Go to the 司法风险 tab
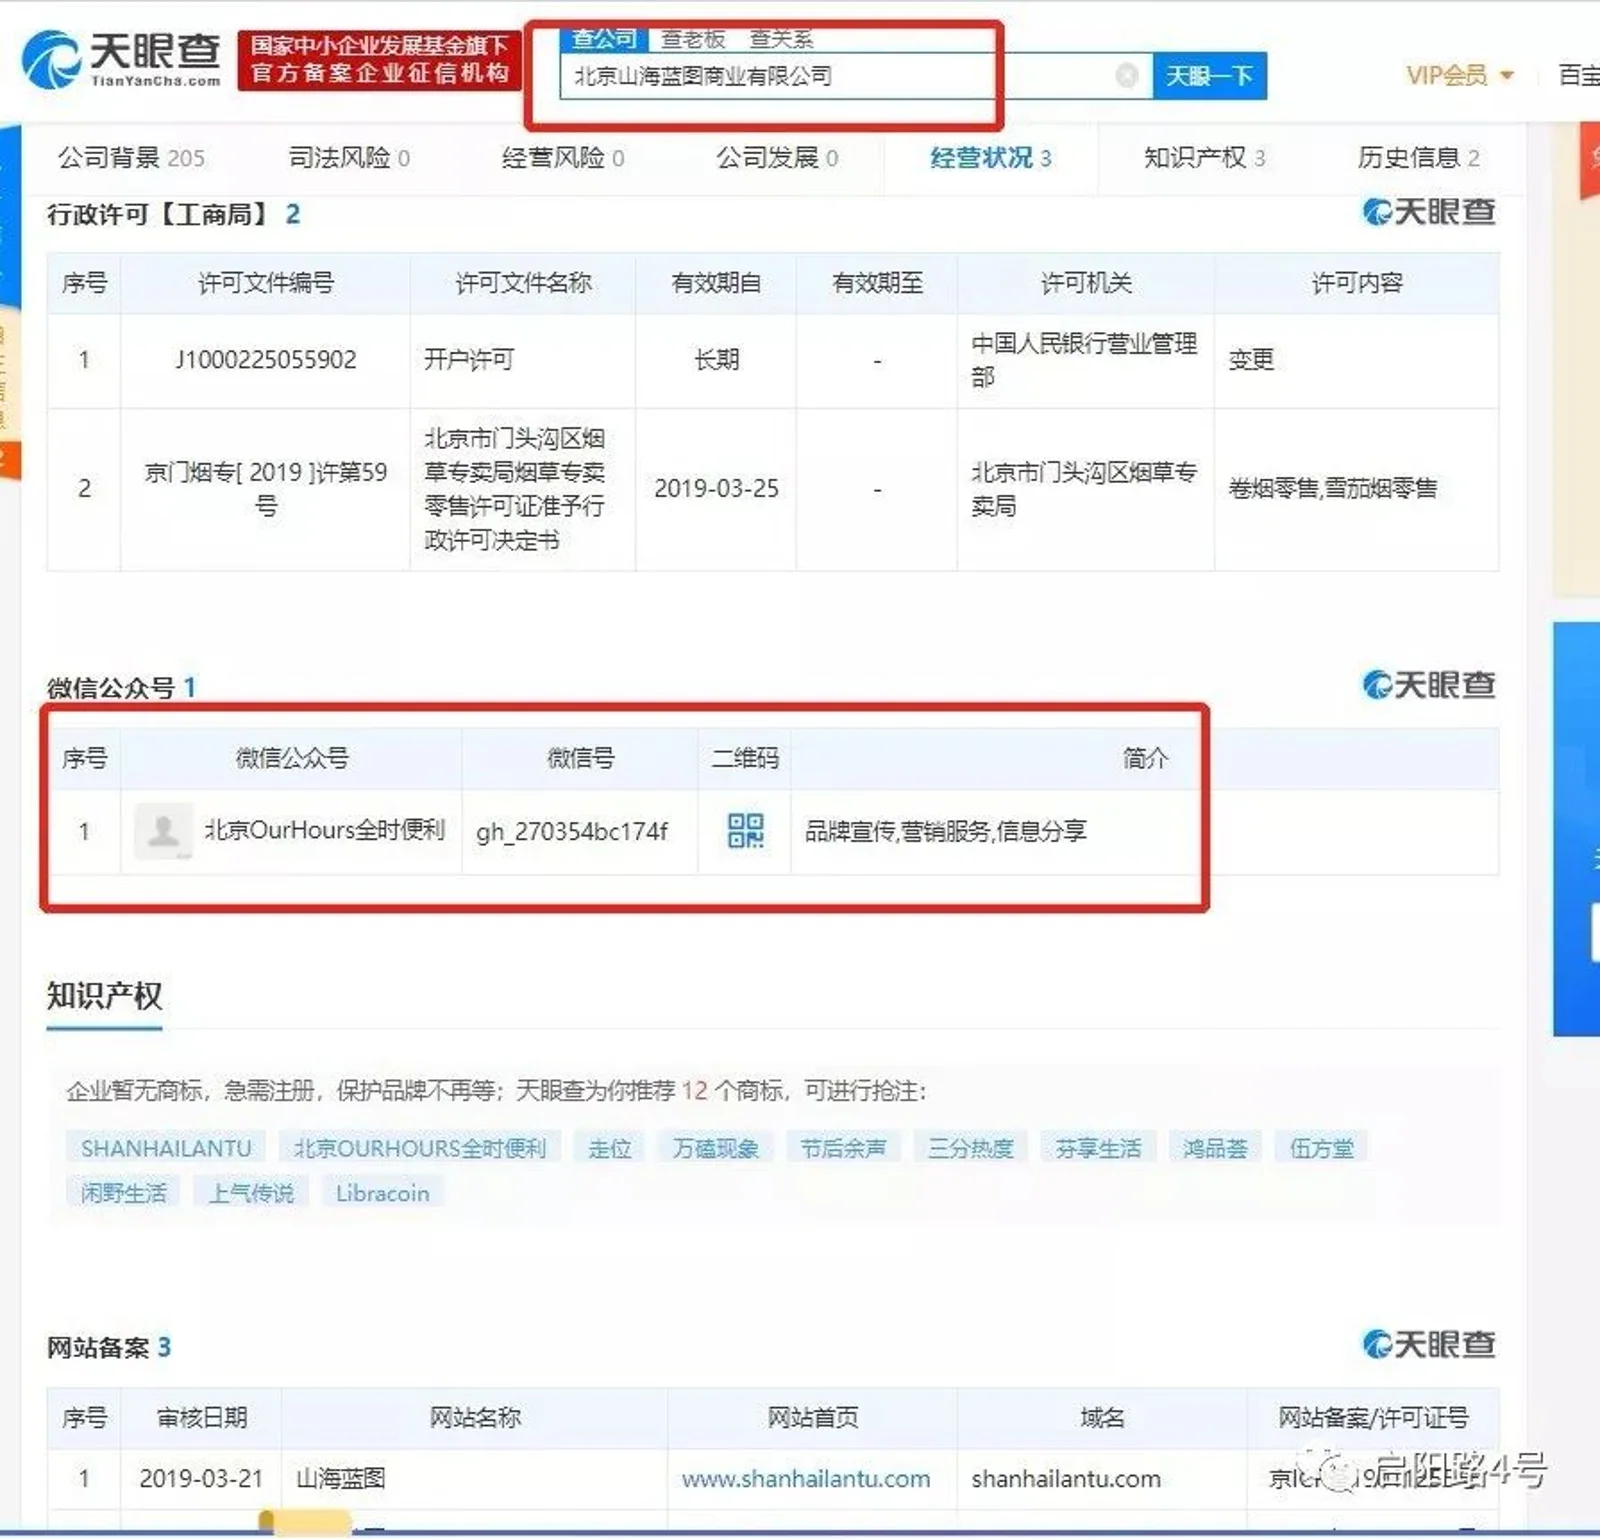This screenshot has width=1600, height=1539. pyautogui.click(x=348, y=158)
